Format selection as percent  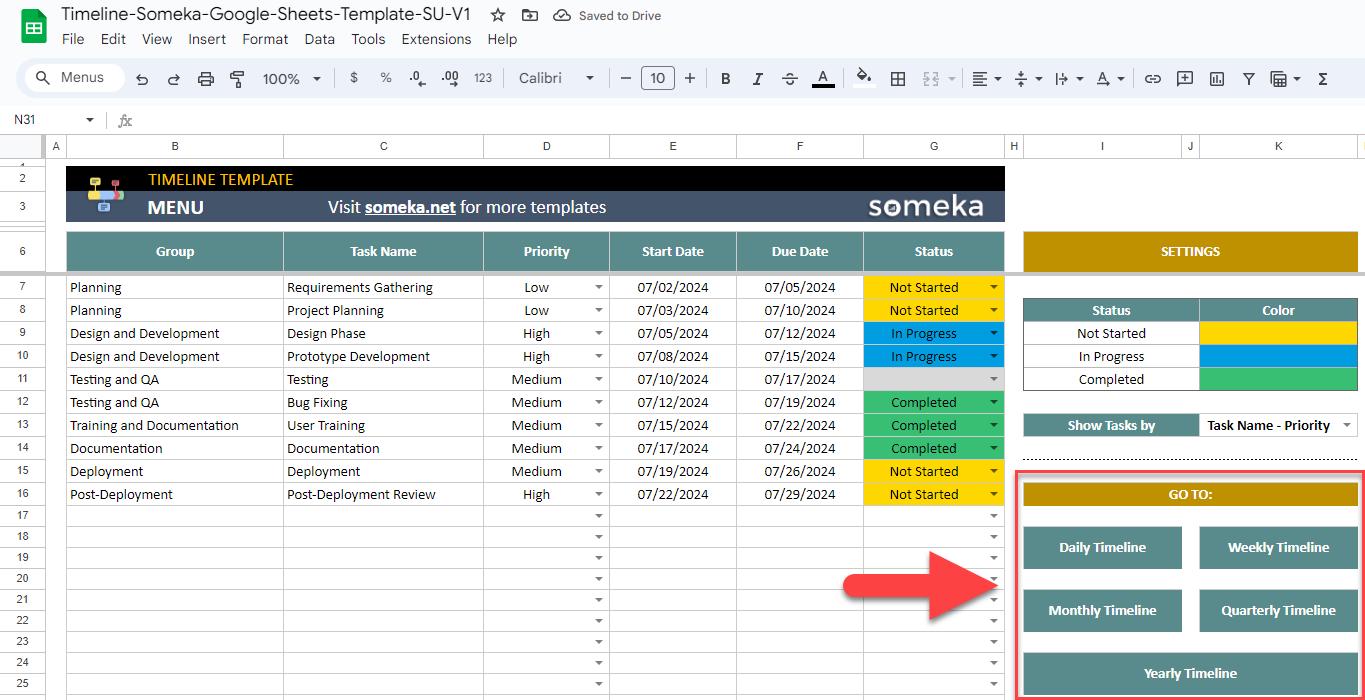point(385,77)
